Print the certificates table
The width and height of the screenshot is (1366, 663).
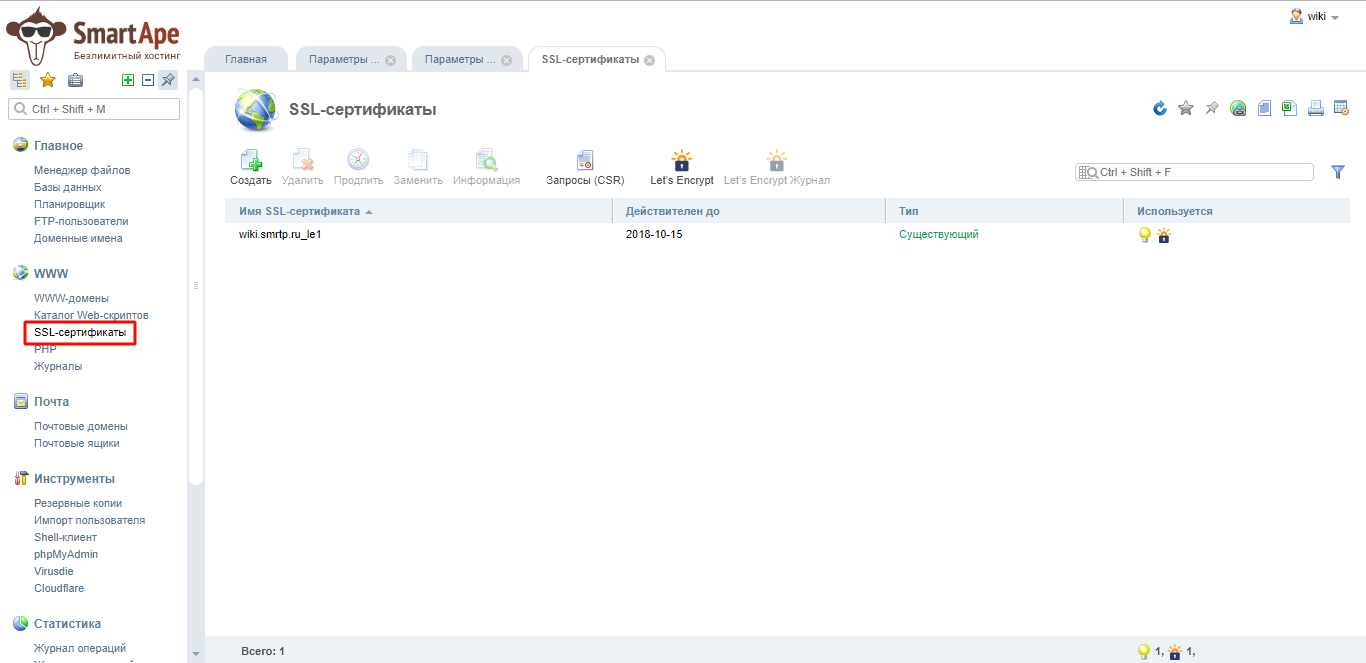coord(1316,108)
